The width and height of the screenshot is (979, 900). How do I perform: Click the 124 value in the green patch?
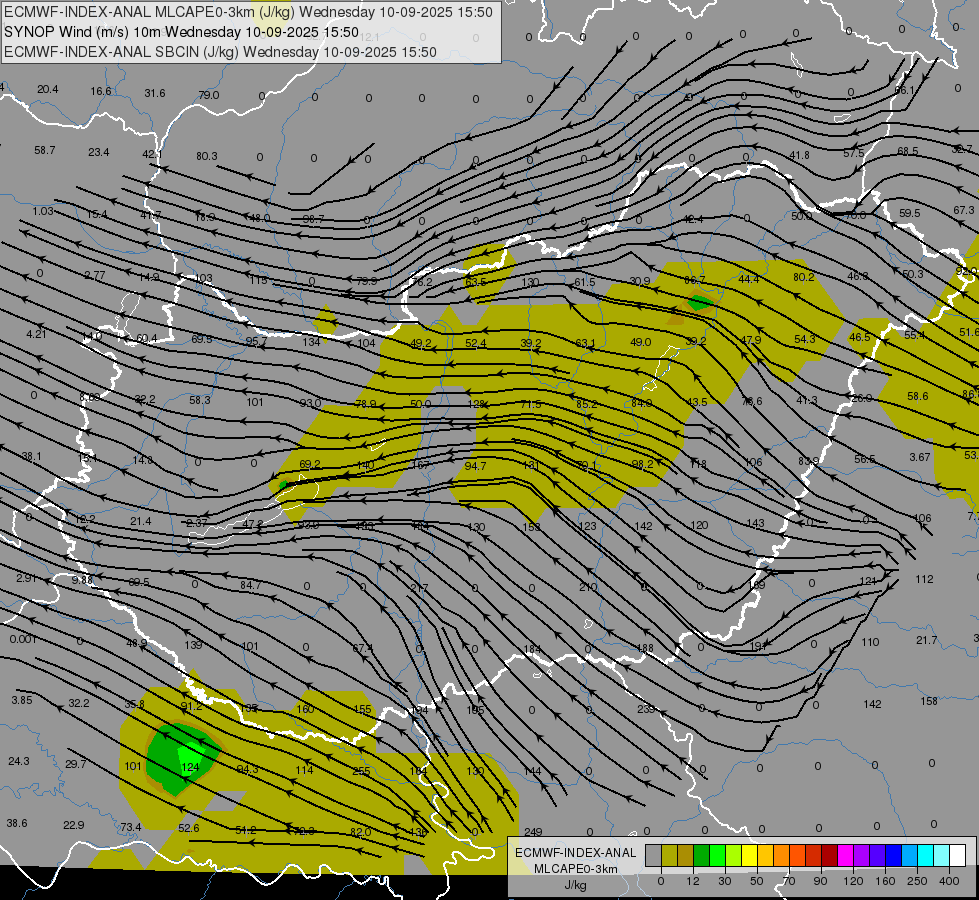[x=190, y=767]
